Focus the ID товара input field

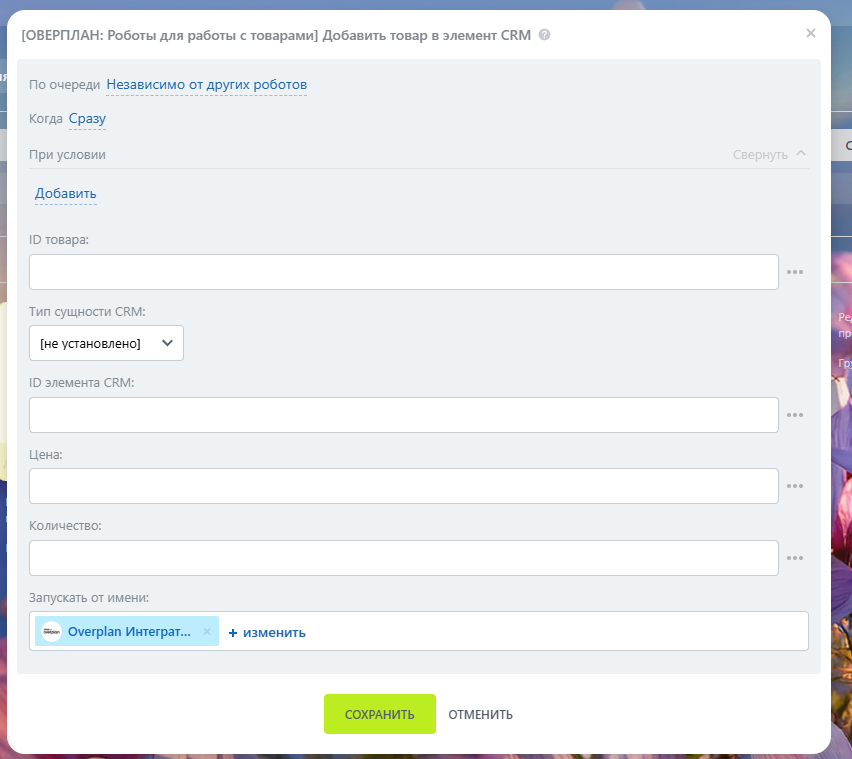[x=403, y=272]
